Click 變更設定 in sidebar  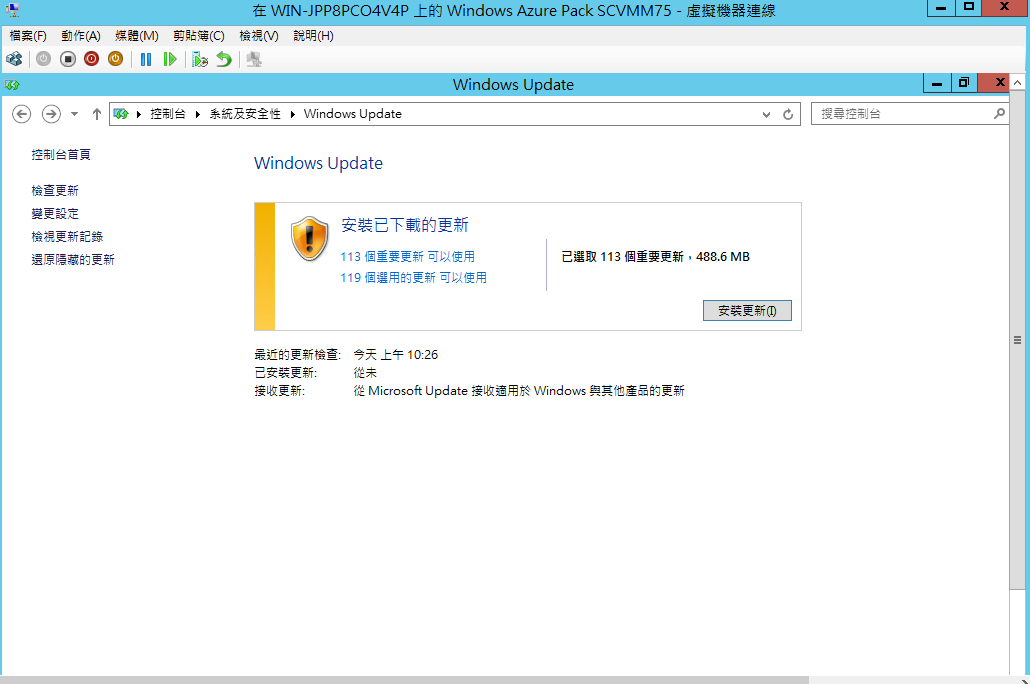55,214
